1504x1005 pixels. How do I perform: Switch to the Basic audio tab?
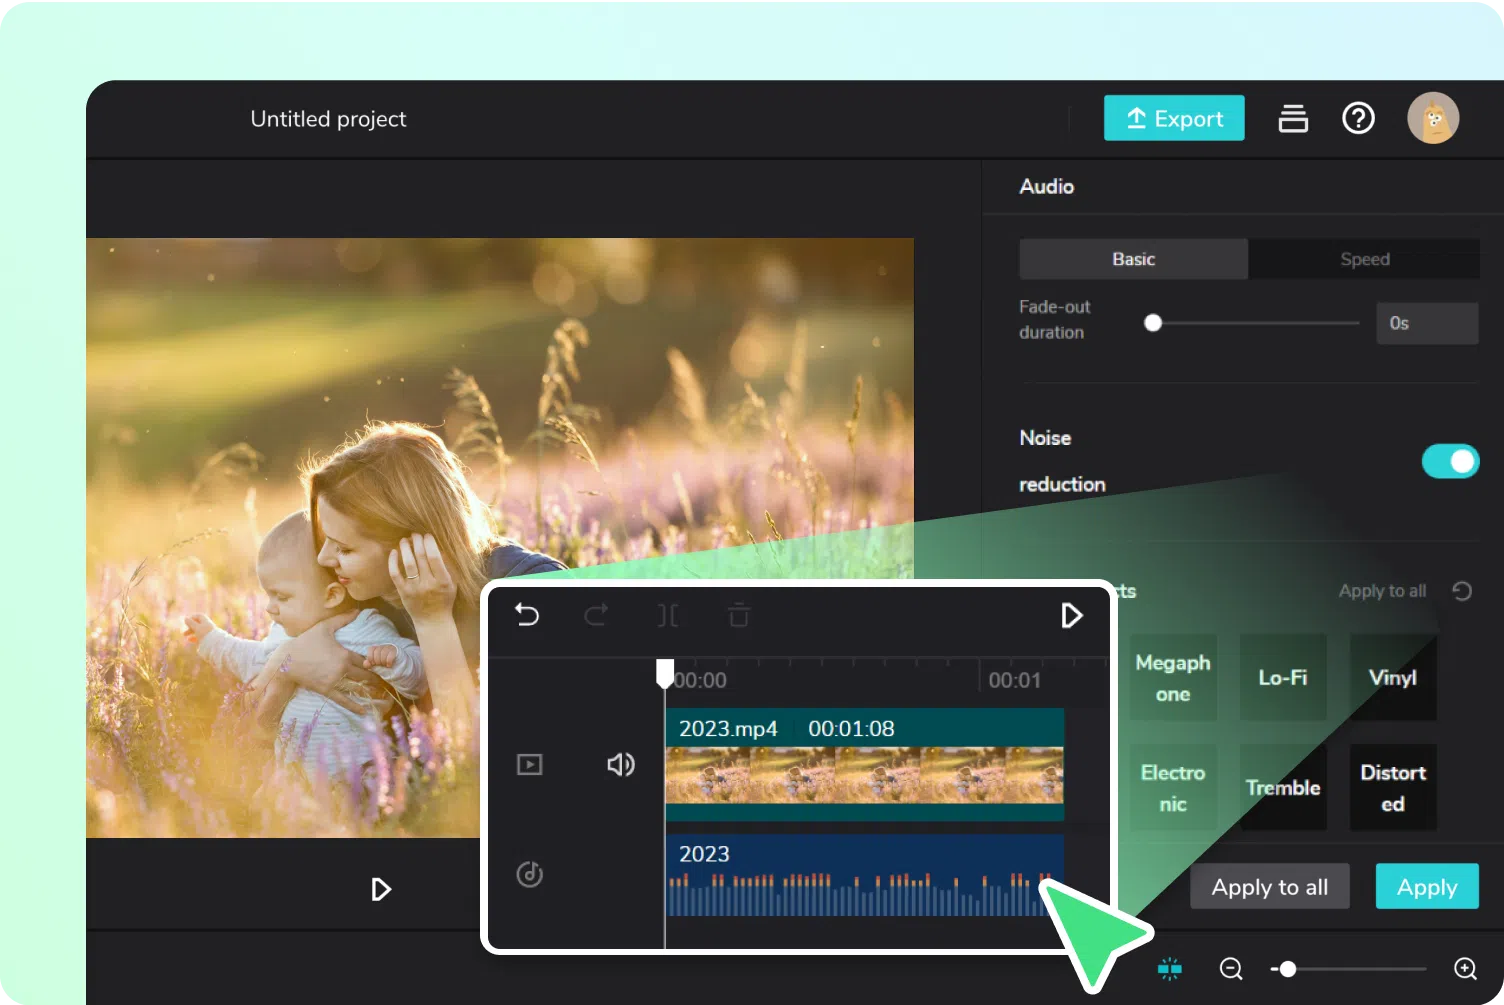[x=1133, y=259]
